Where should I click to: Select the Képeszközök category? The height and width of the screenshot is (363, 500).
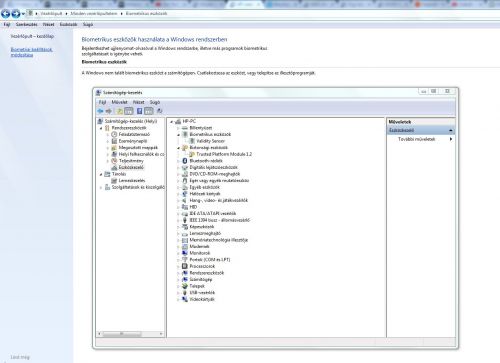[x=202, y=227]
